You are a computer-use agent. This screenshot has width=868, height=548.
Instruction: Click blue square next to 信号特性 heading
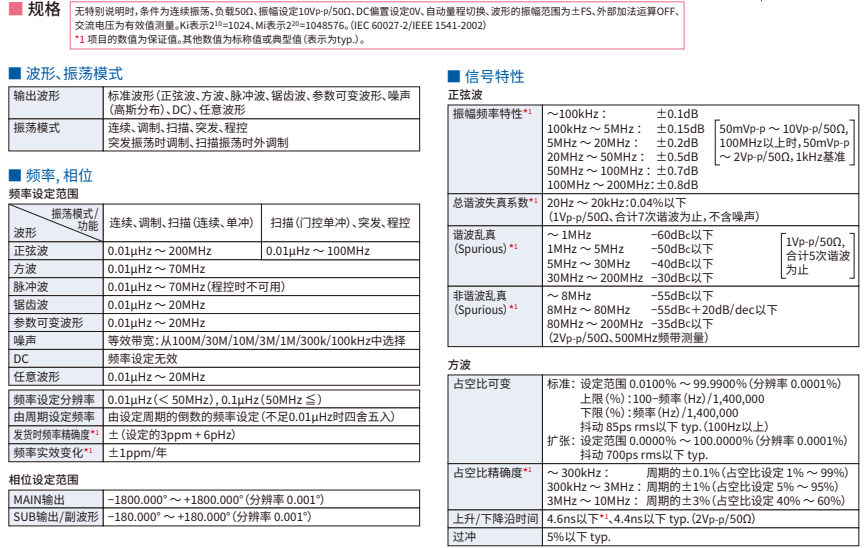coord(455,77)
